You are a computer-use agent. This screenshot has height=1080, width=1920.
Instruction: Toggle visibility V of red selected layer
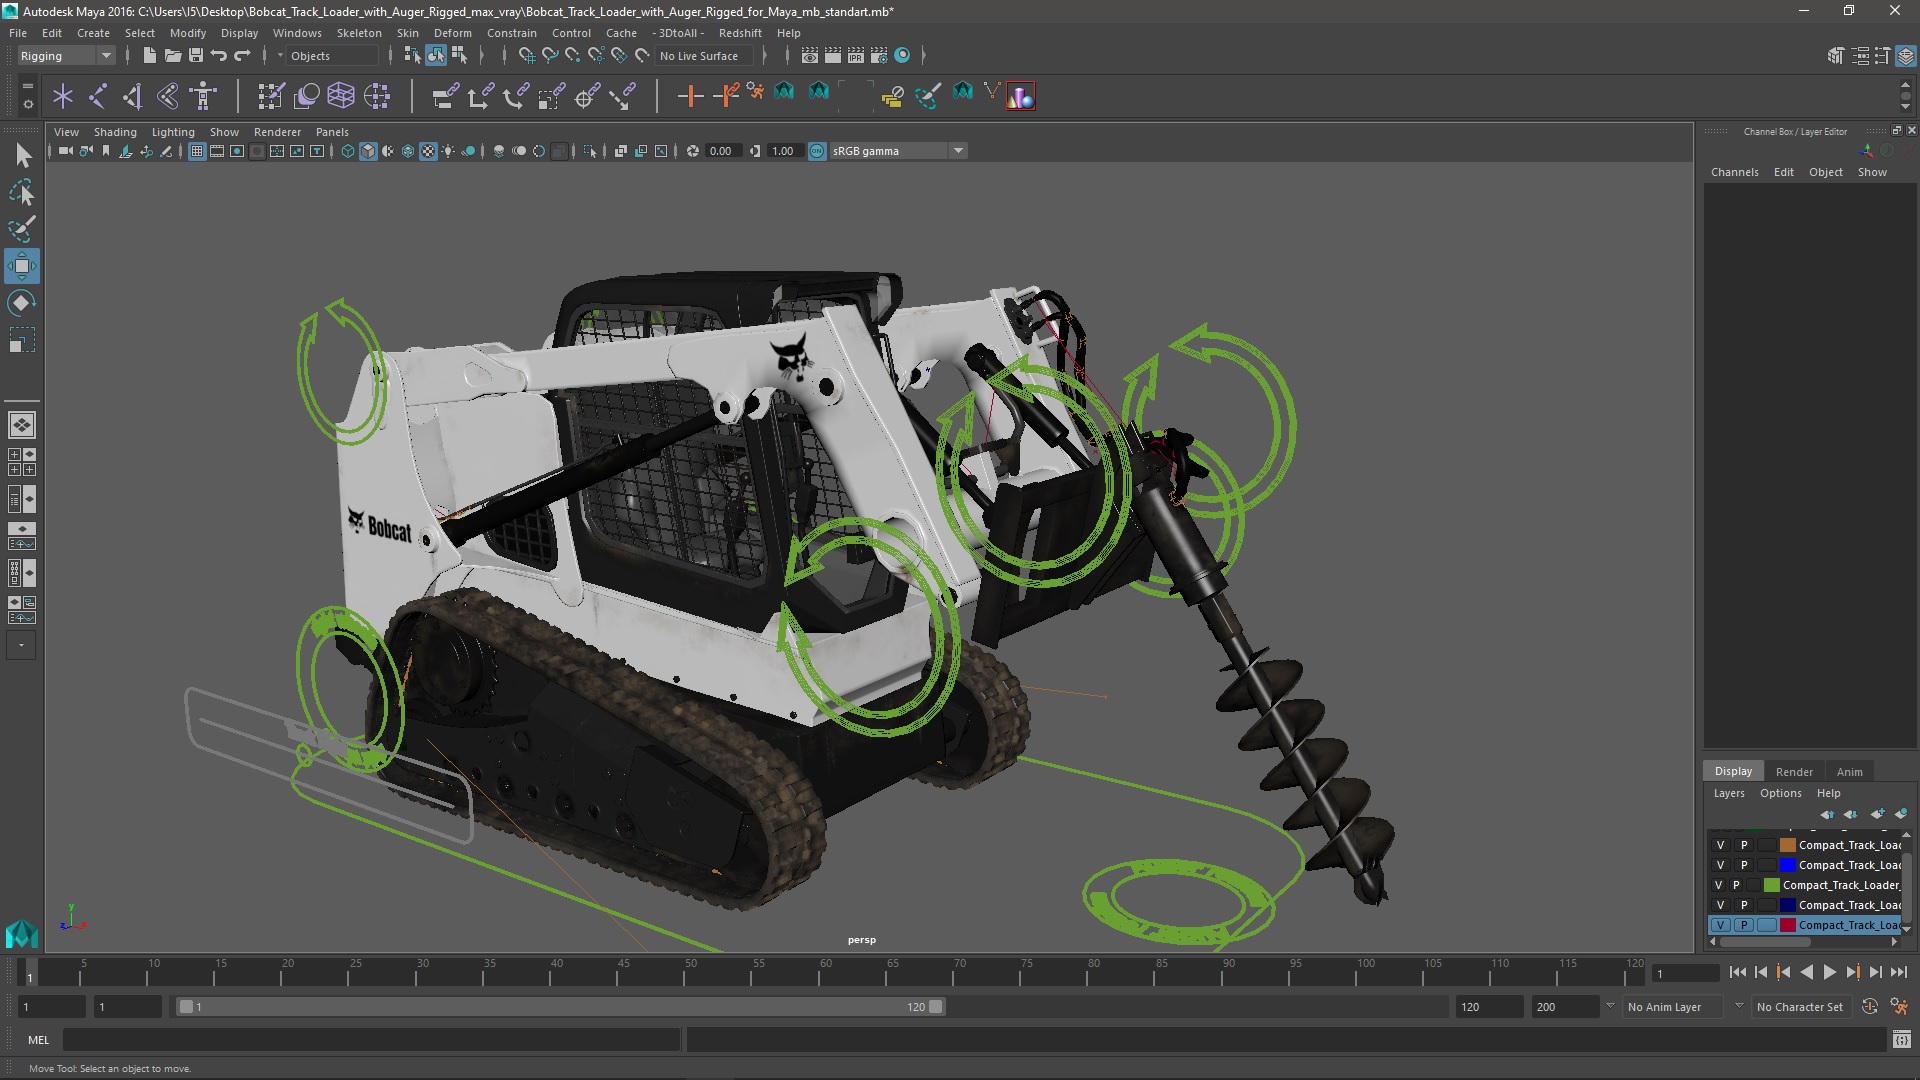pyautogui.click(x=1720, y=925)
